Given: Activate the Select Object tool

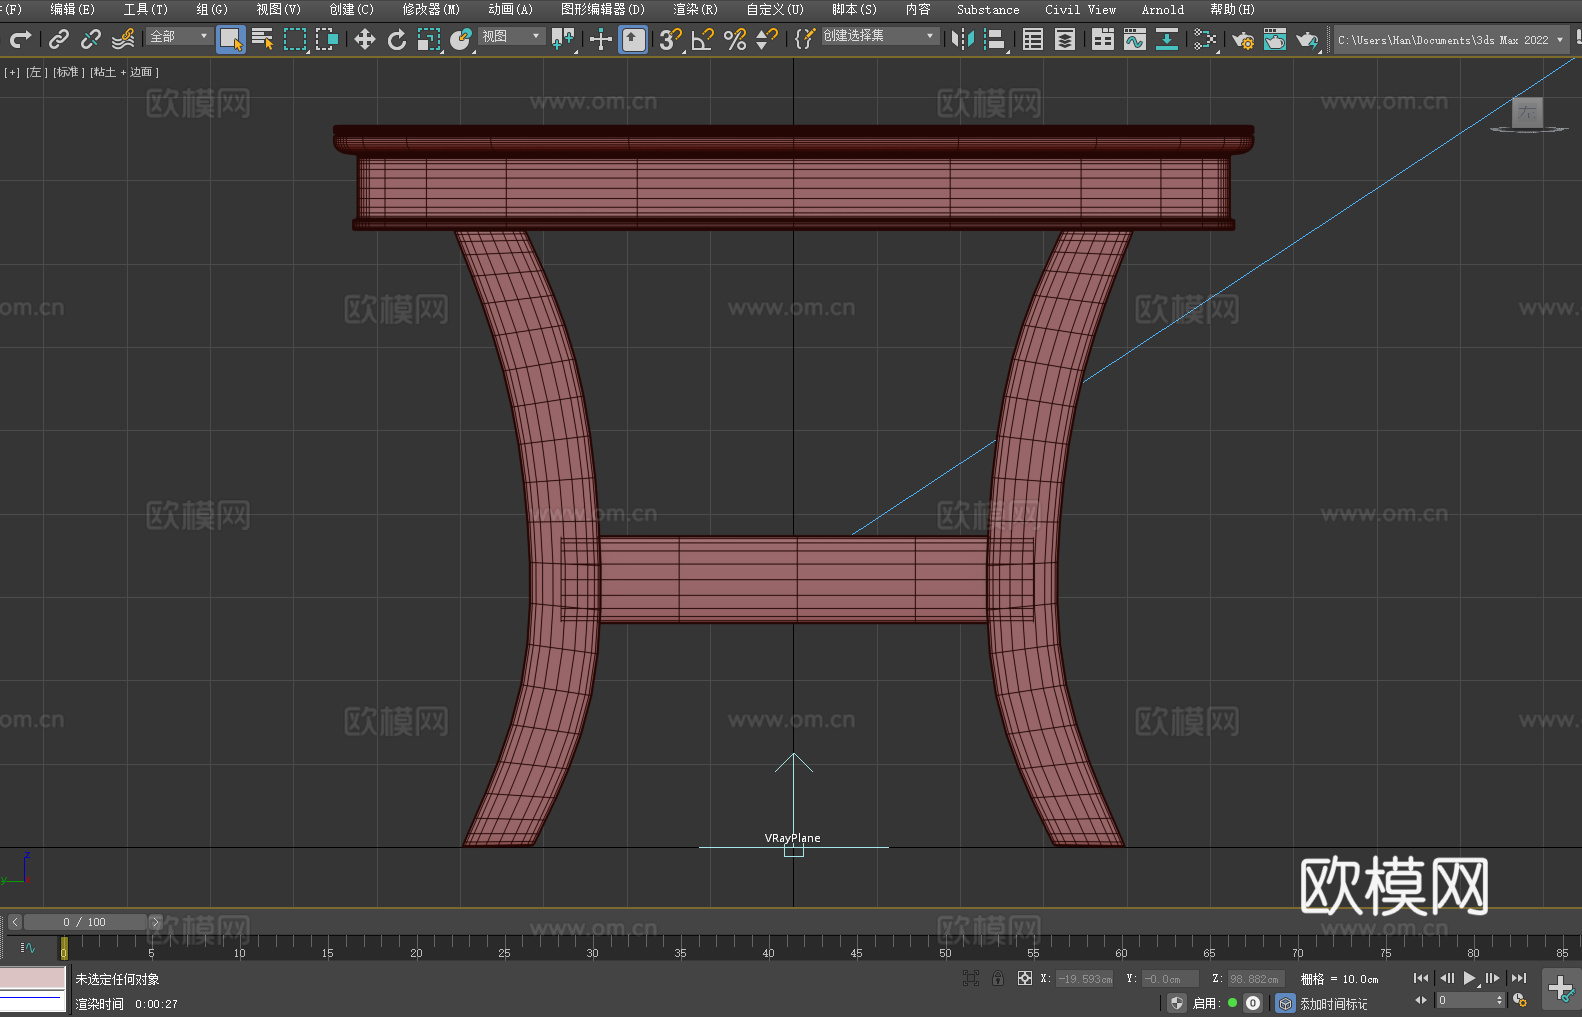Looking at the screenshot, I should 231,39.
